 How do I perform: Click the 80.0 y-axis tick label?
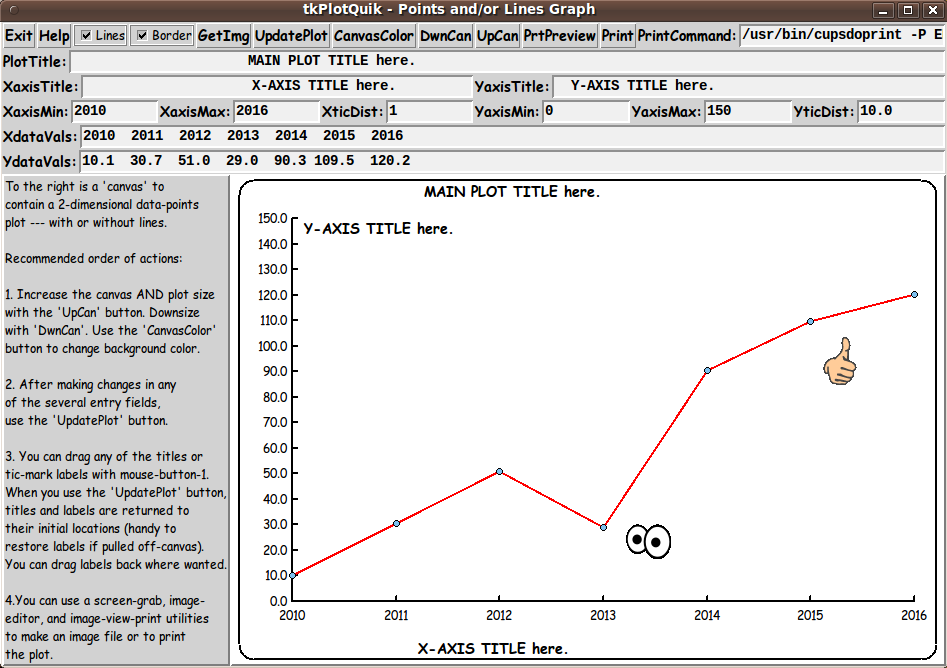(x=275, y=397)
